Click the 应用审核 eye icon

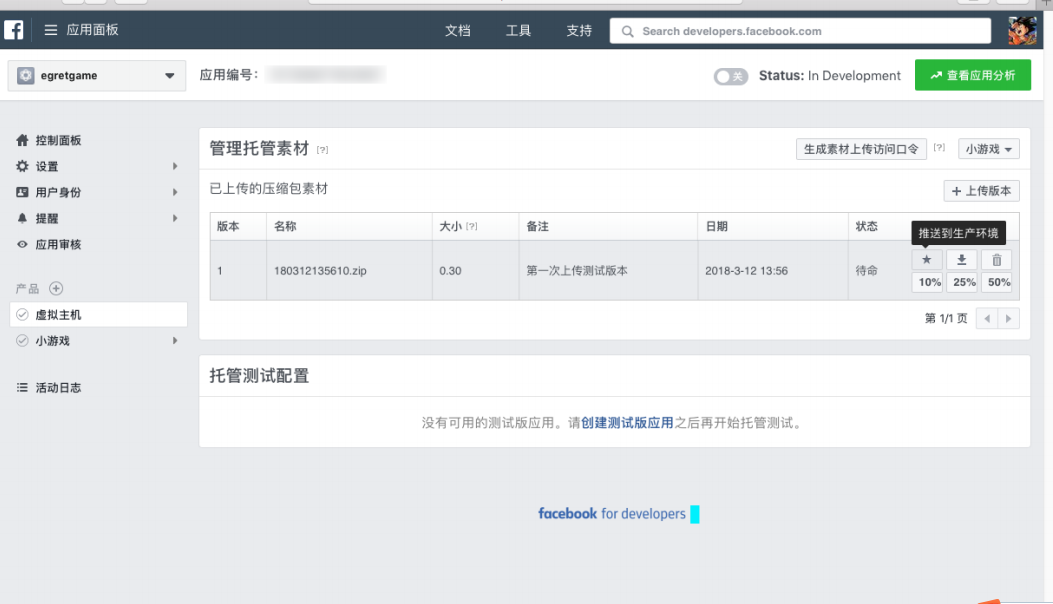coord(21,244)
